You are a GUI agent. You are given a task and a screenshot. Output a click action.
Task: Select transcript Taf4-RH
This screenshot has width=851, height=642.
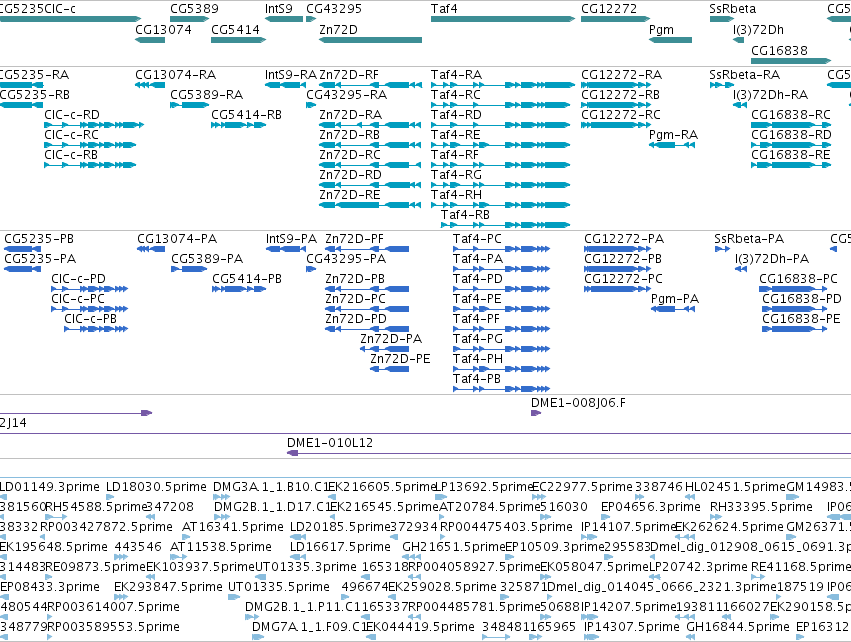click(456, 194)
